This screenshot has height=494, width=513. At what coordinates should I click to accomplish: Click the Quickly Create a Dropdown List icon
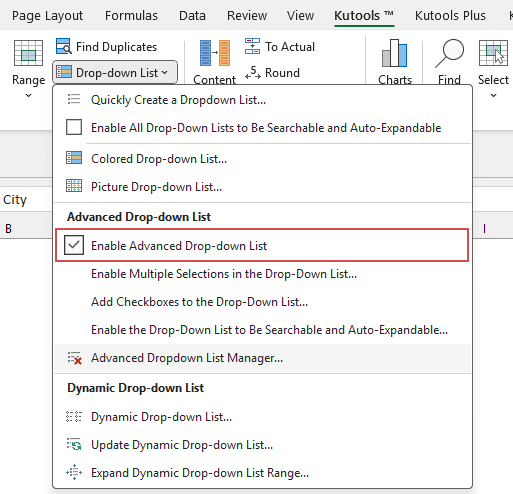tap(74, 99)
